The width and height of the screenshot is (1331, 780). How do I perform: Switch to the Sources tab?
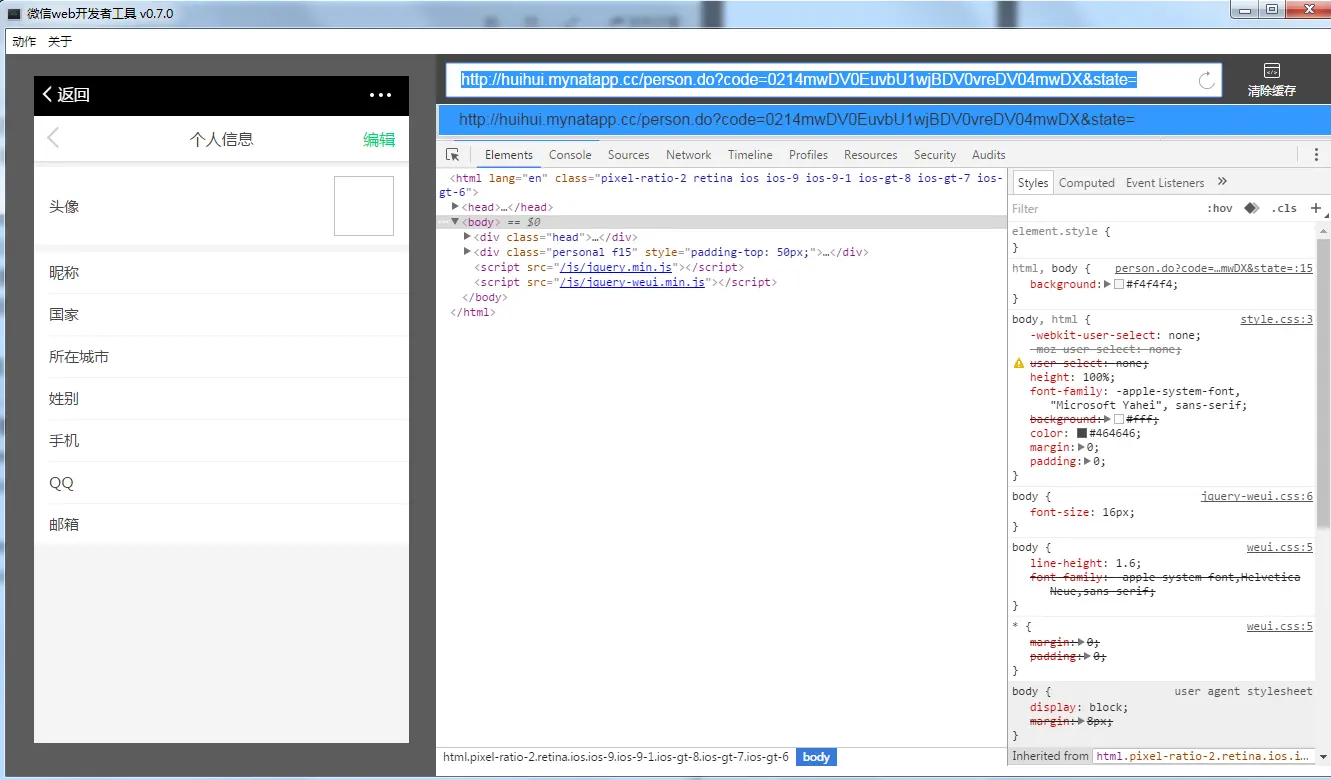tap(628, 155)
